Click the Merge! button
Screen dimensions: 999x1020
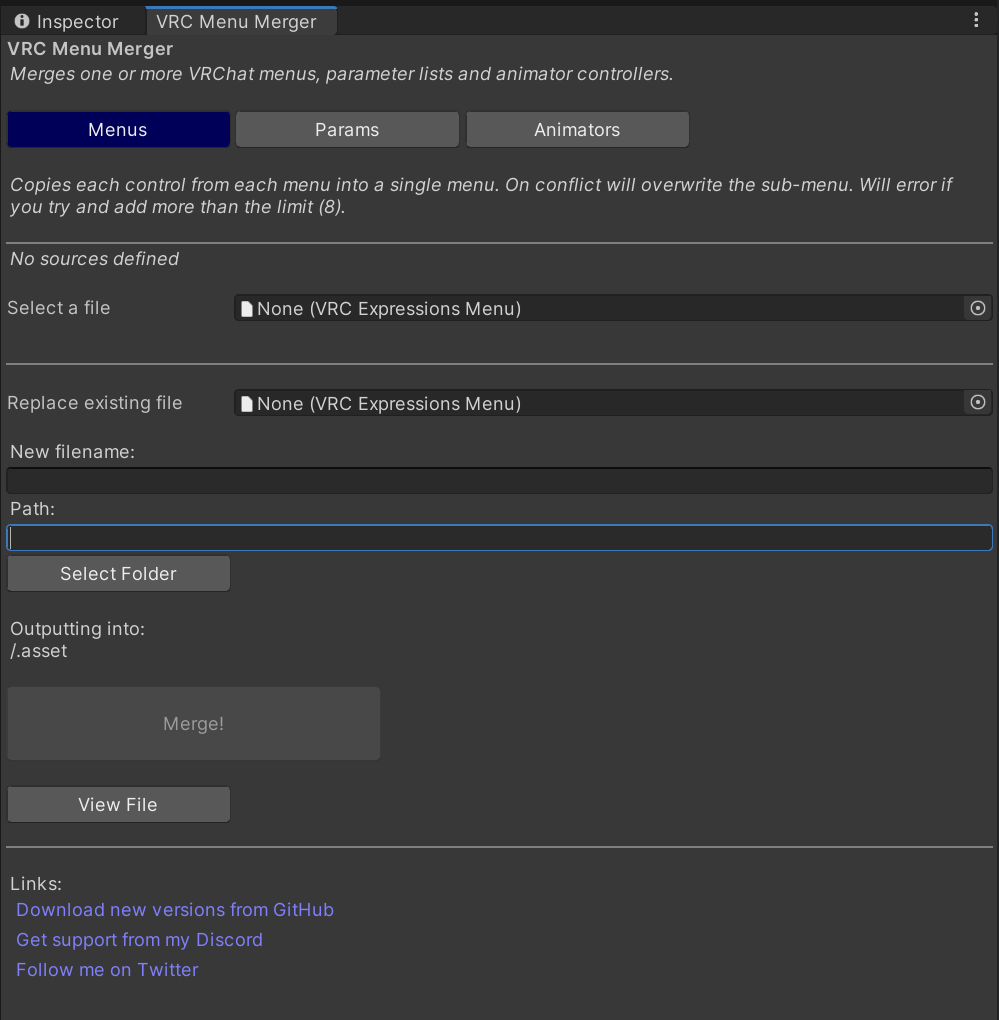(x=194, y=723)
